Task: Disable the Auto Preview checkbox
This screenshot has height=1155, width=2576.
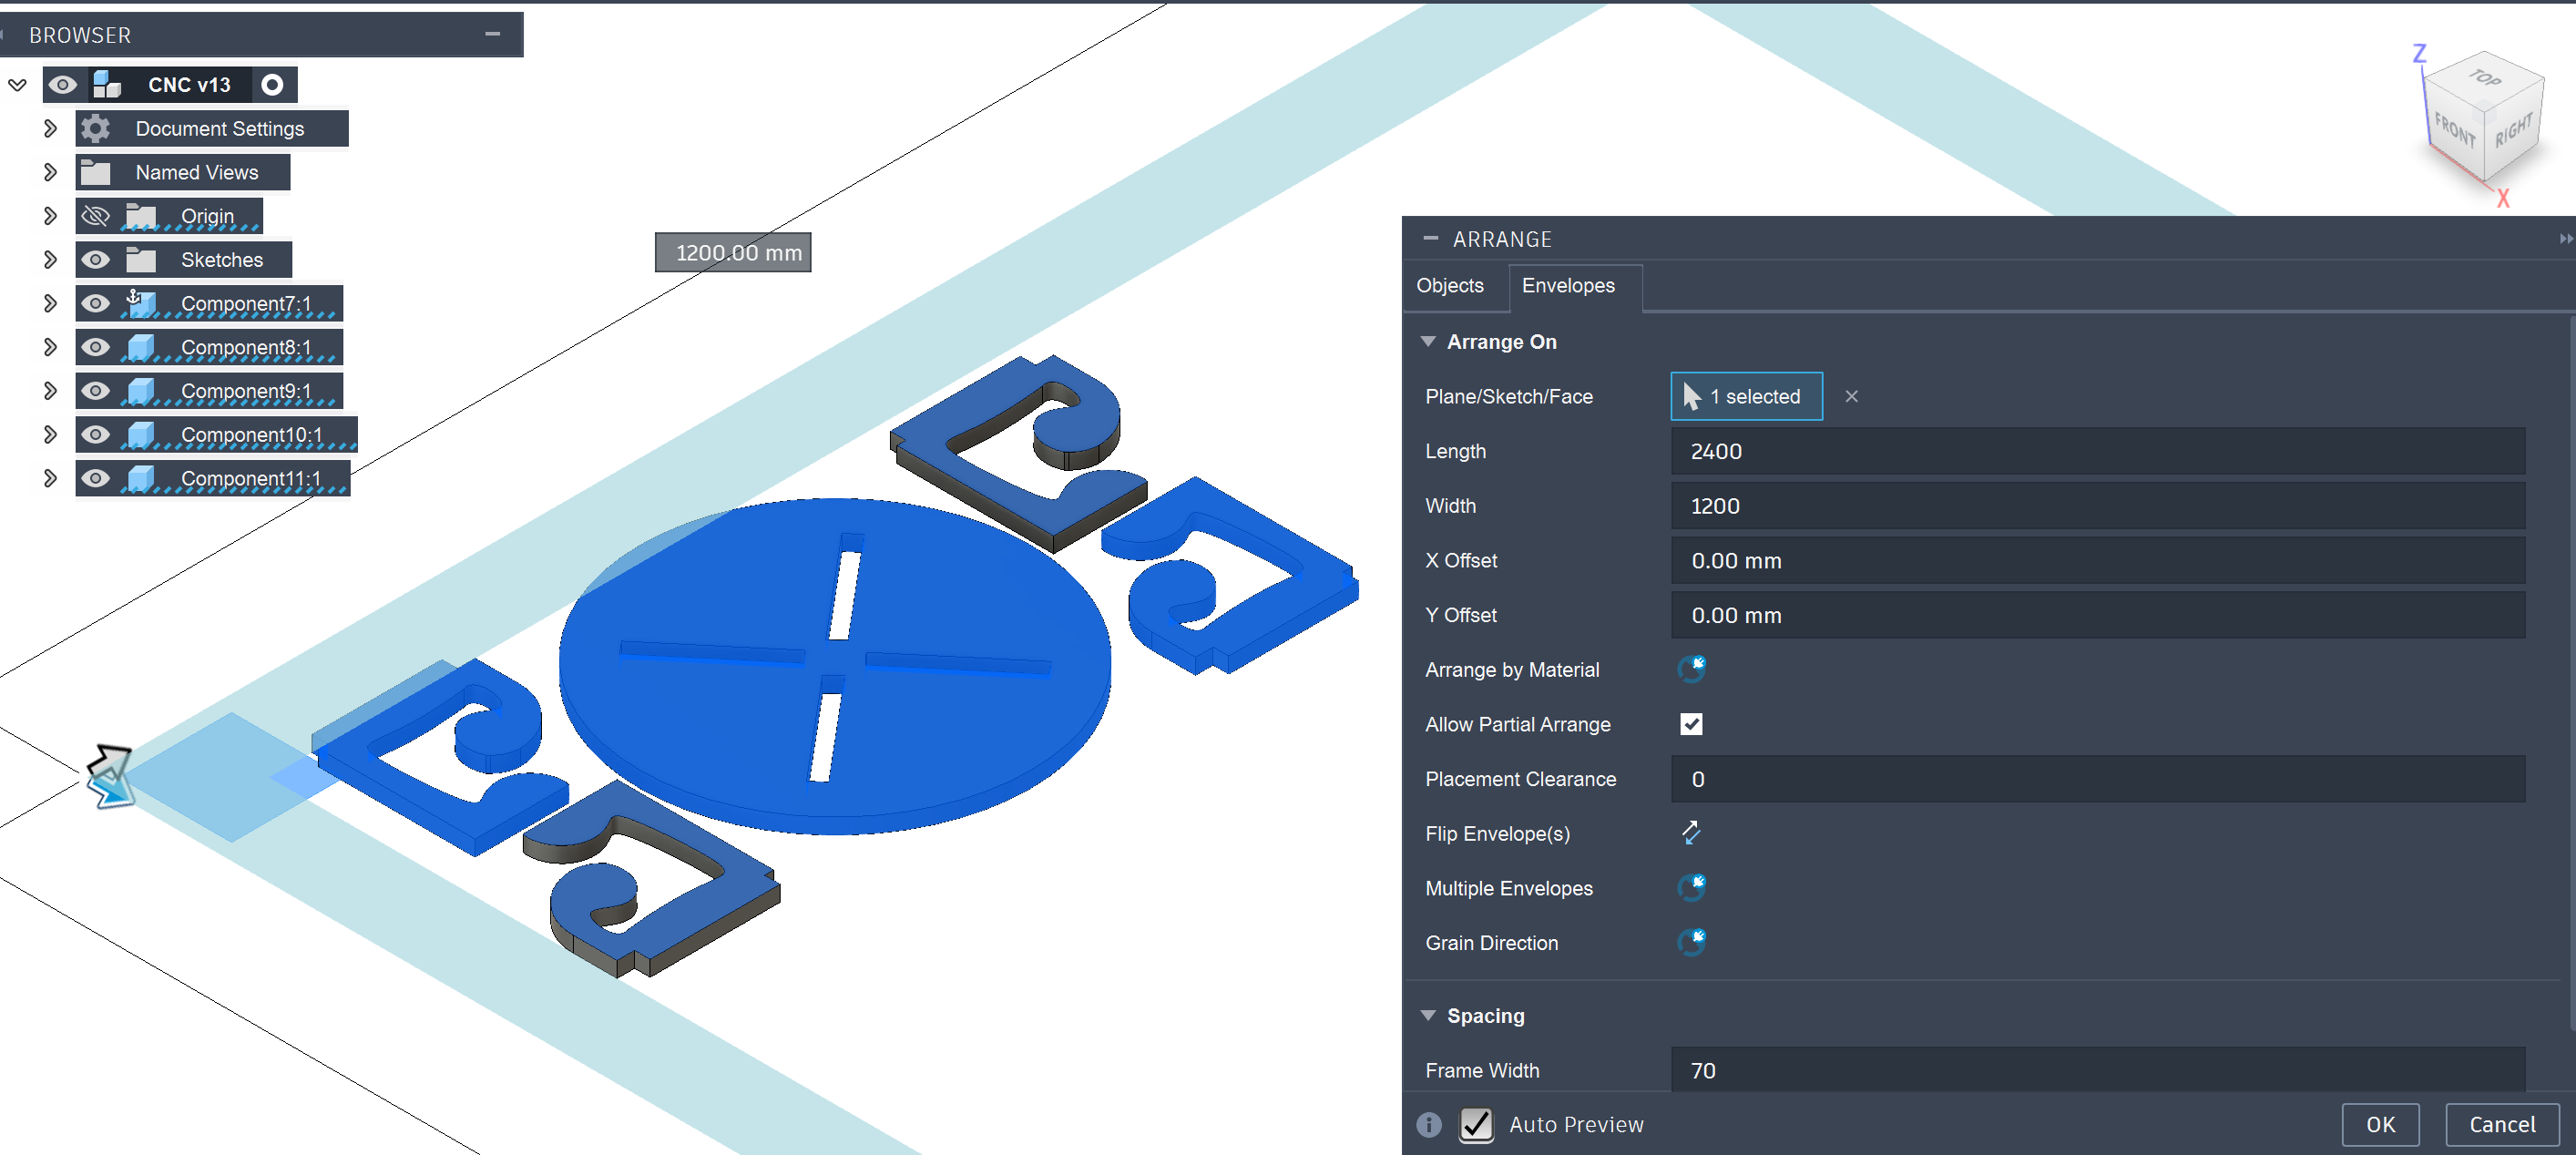Action: 1476,1125
